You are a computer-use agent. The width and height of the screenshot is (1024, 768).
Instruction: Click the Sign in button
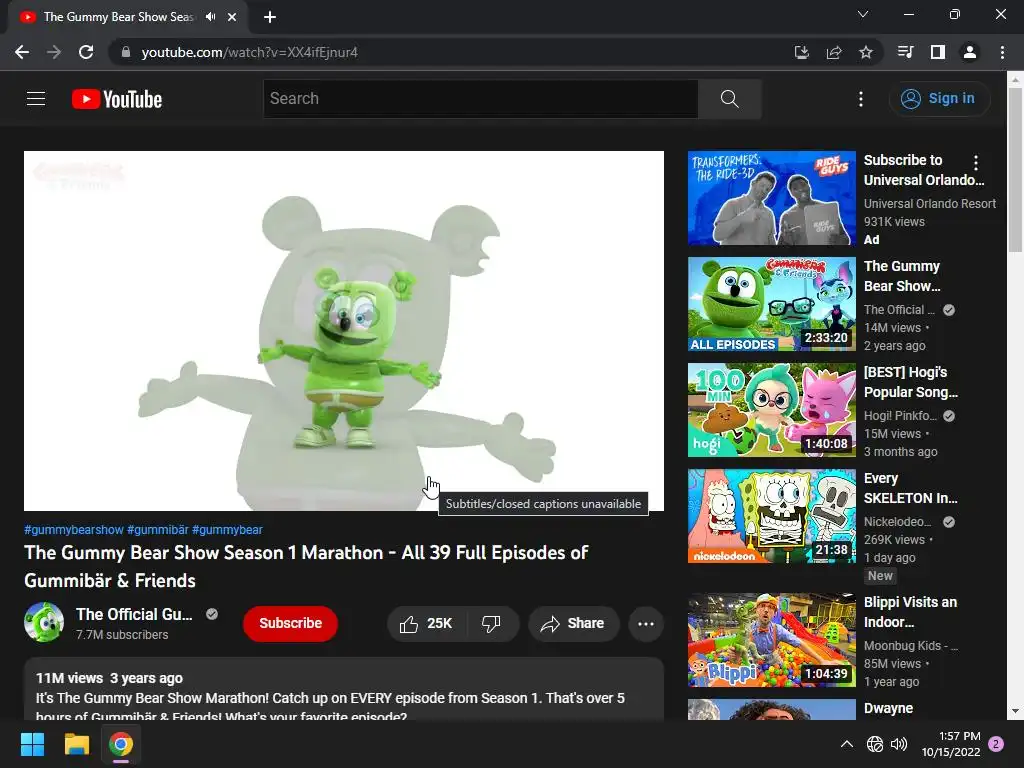939,99
